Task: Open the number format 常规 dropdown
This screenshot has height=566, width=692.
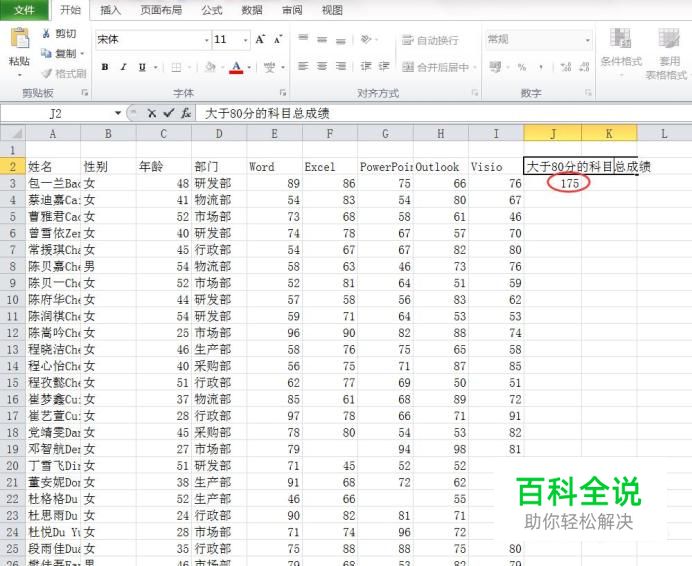Action: (587, 40)
